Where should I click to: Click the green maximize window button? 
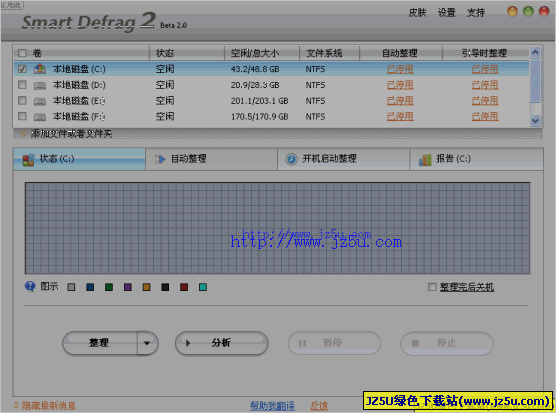[528, 11]
